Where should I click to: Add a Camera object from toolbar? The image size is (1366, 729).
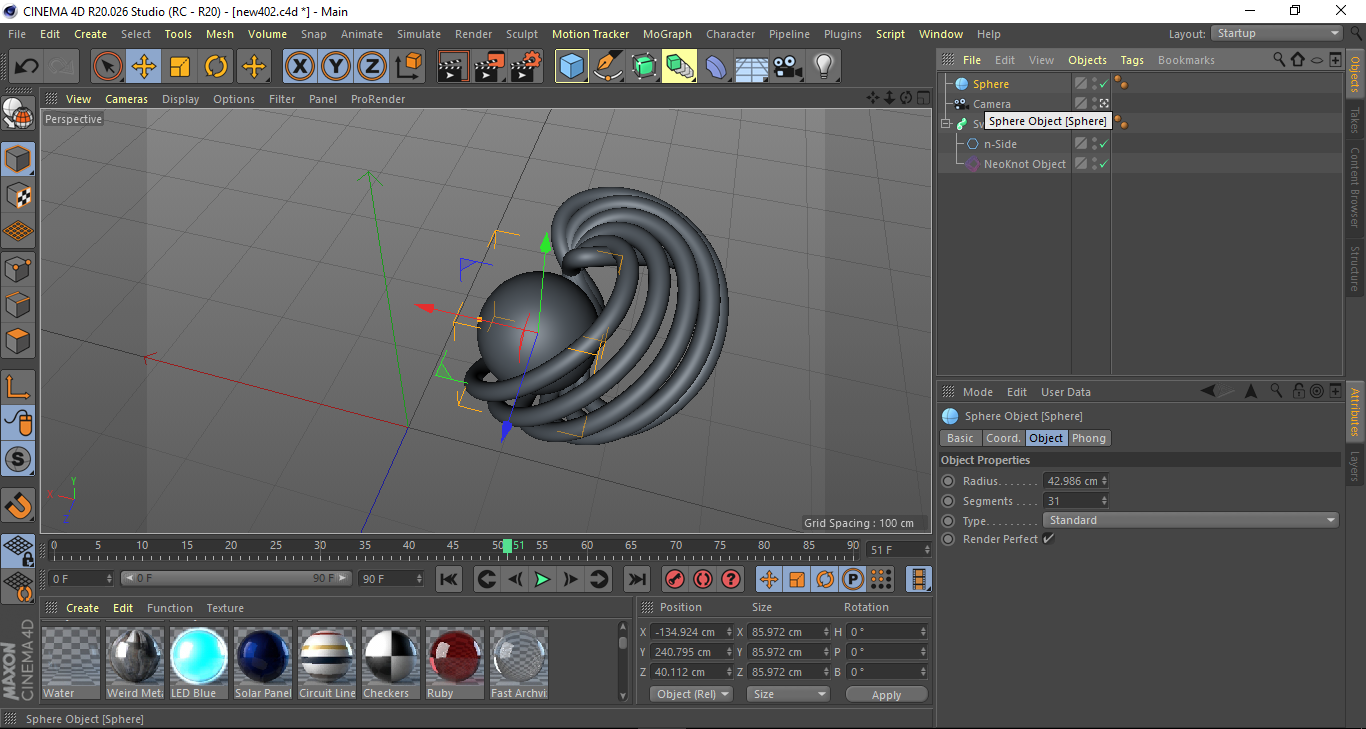pos(788,67)
